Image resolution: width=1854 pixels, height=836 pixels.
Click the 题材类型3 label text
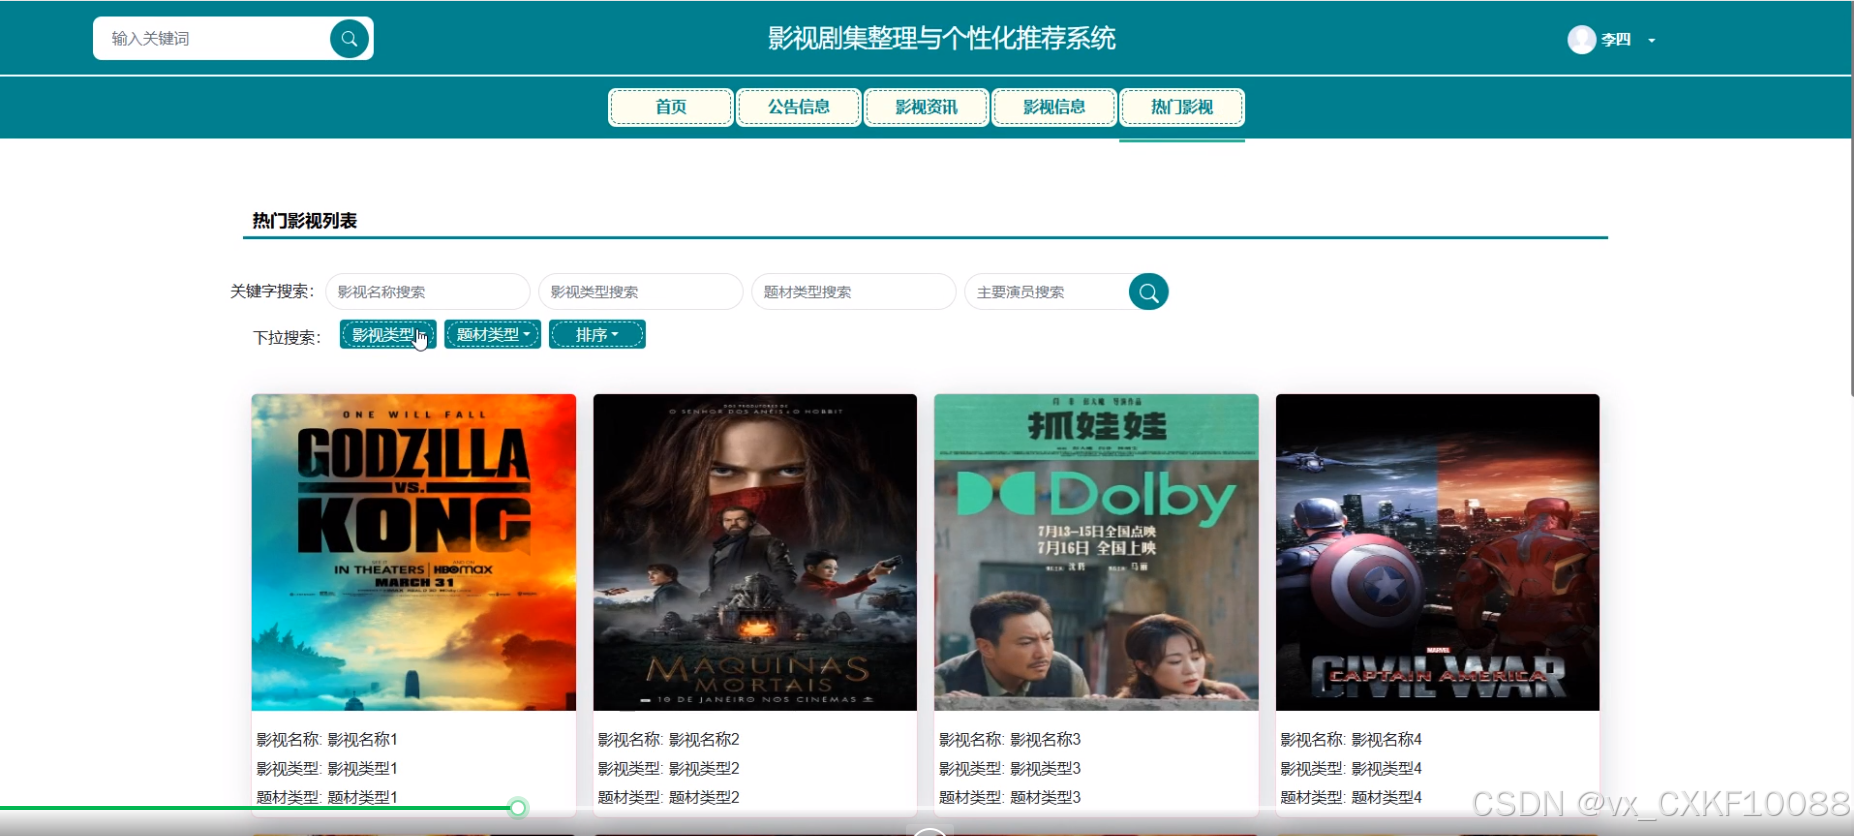tap(1045, 798)
